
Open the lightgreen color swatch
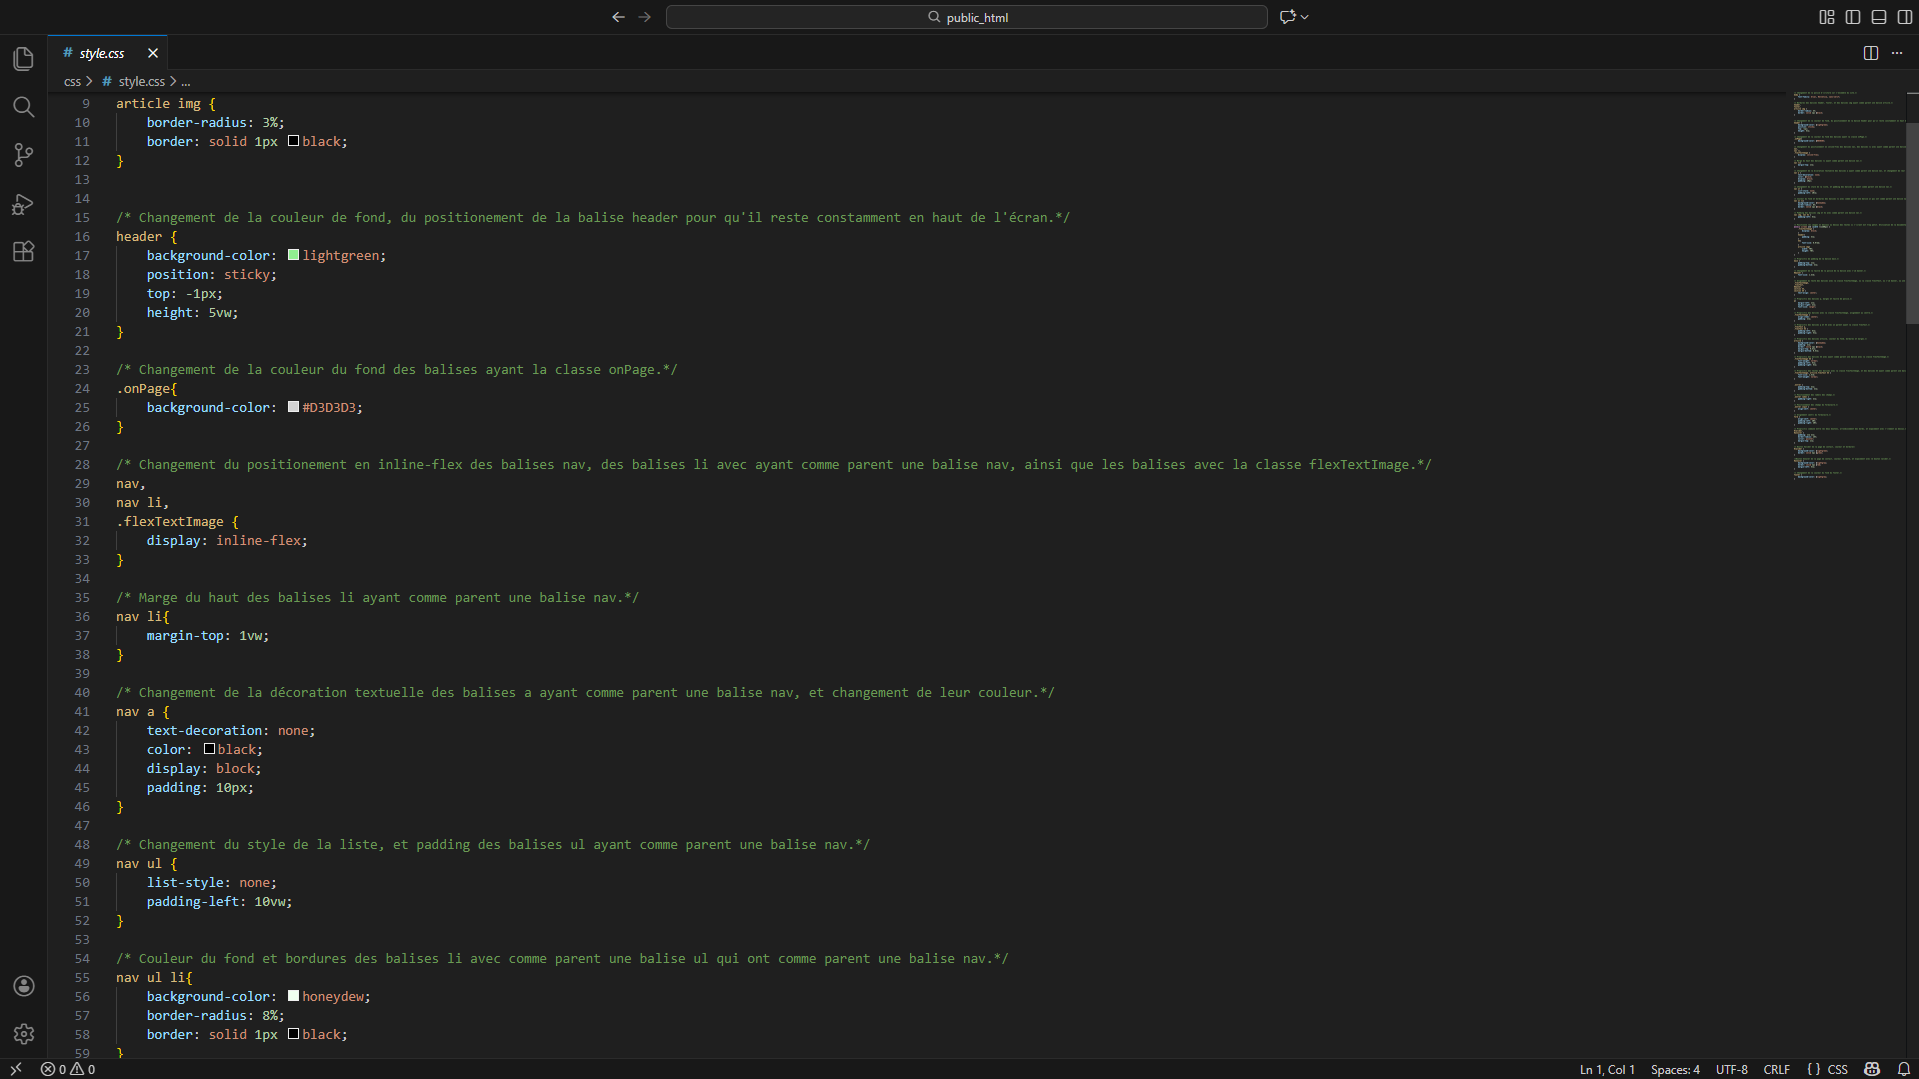294,255
